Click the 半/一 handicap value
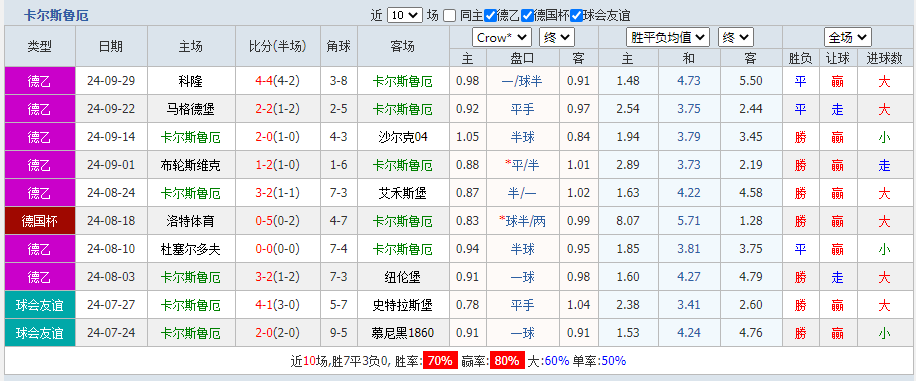Screen dimensions: 916x381 point(522,193)
